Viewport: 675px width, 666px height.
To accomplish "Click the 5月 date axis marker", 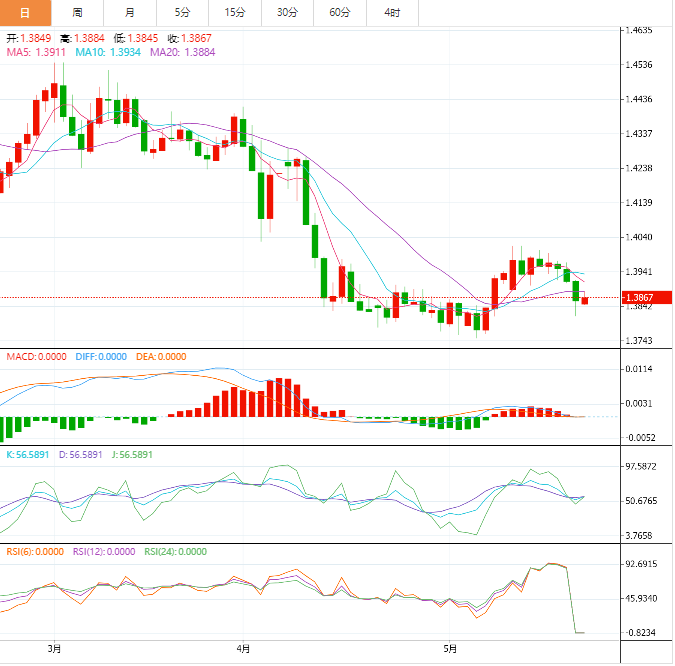I will [x=450, y=649].
